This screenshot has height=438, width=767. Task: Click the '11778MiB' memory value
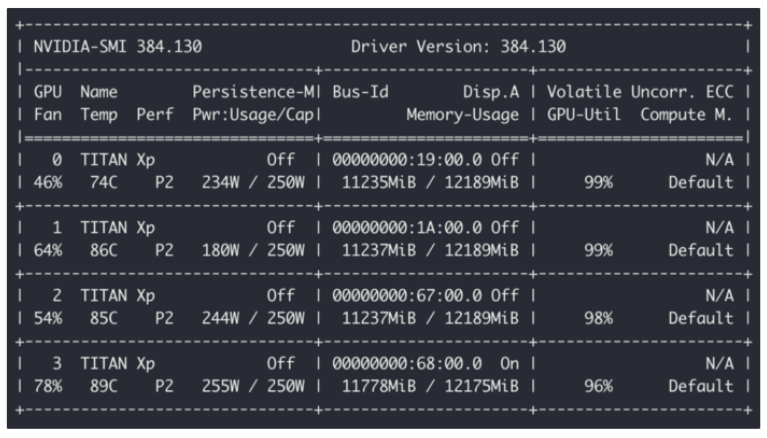tap(379, 387)
